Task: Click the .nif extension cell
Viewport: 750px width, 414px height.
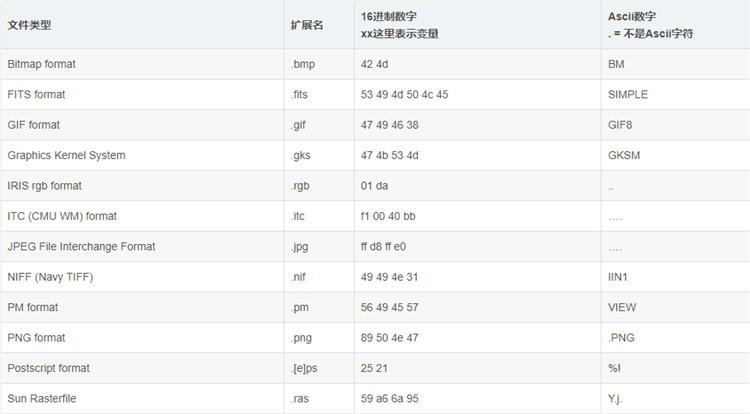Action: 298,277
